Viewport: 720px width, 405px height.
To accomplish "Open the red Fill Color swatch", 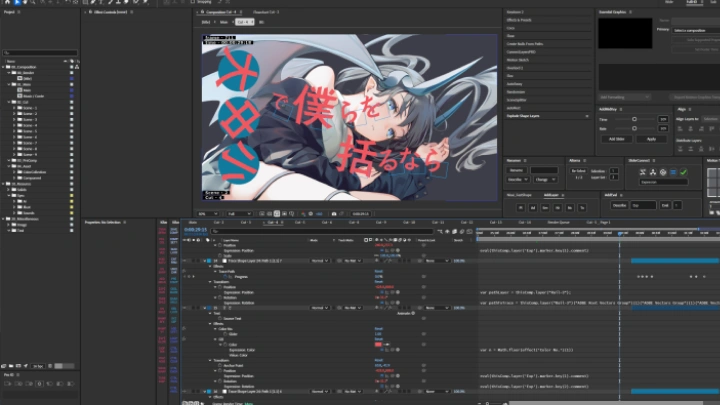I will (x=378, y=344).
